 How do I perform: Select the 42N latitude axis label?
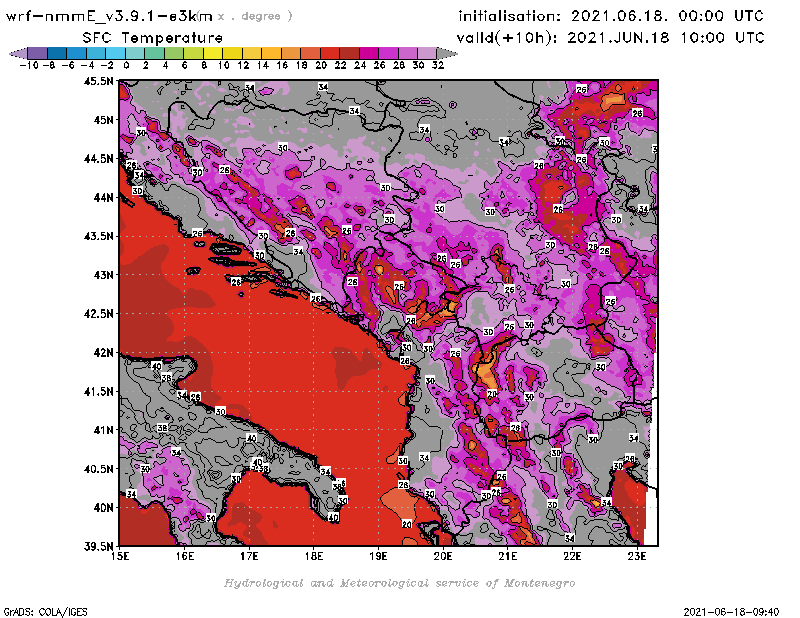103,353
